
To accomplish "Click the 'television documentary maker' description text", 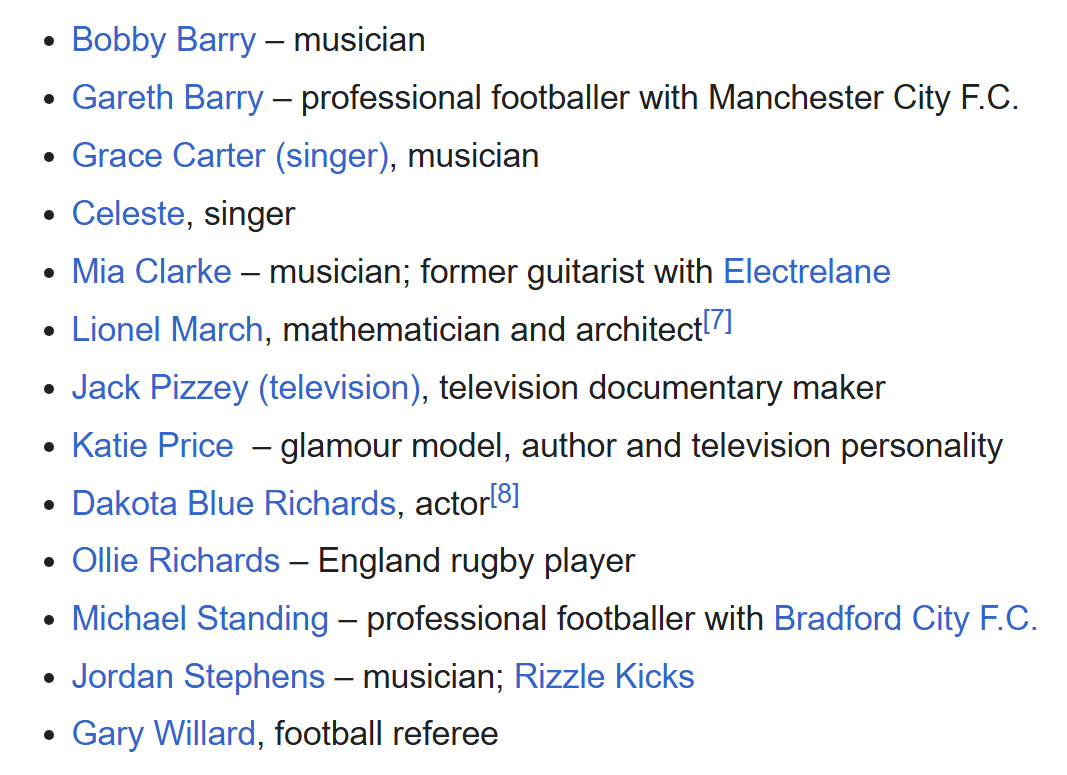I will [x=662, y=388].
